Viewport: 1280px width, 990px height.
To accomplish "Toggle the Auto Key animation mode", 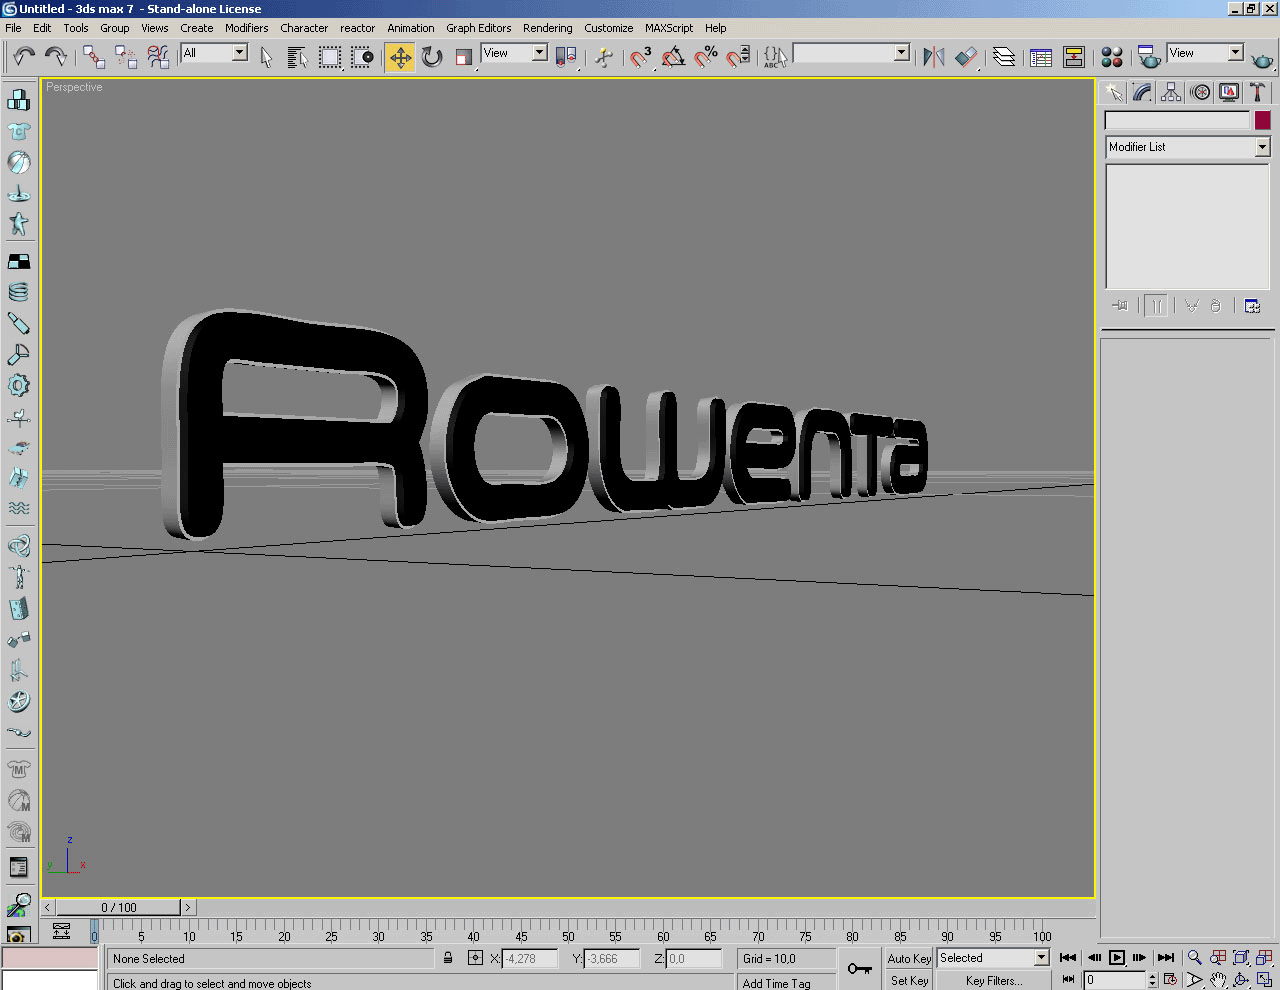I will 908,958.
